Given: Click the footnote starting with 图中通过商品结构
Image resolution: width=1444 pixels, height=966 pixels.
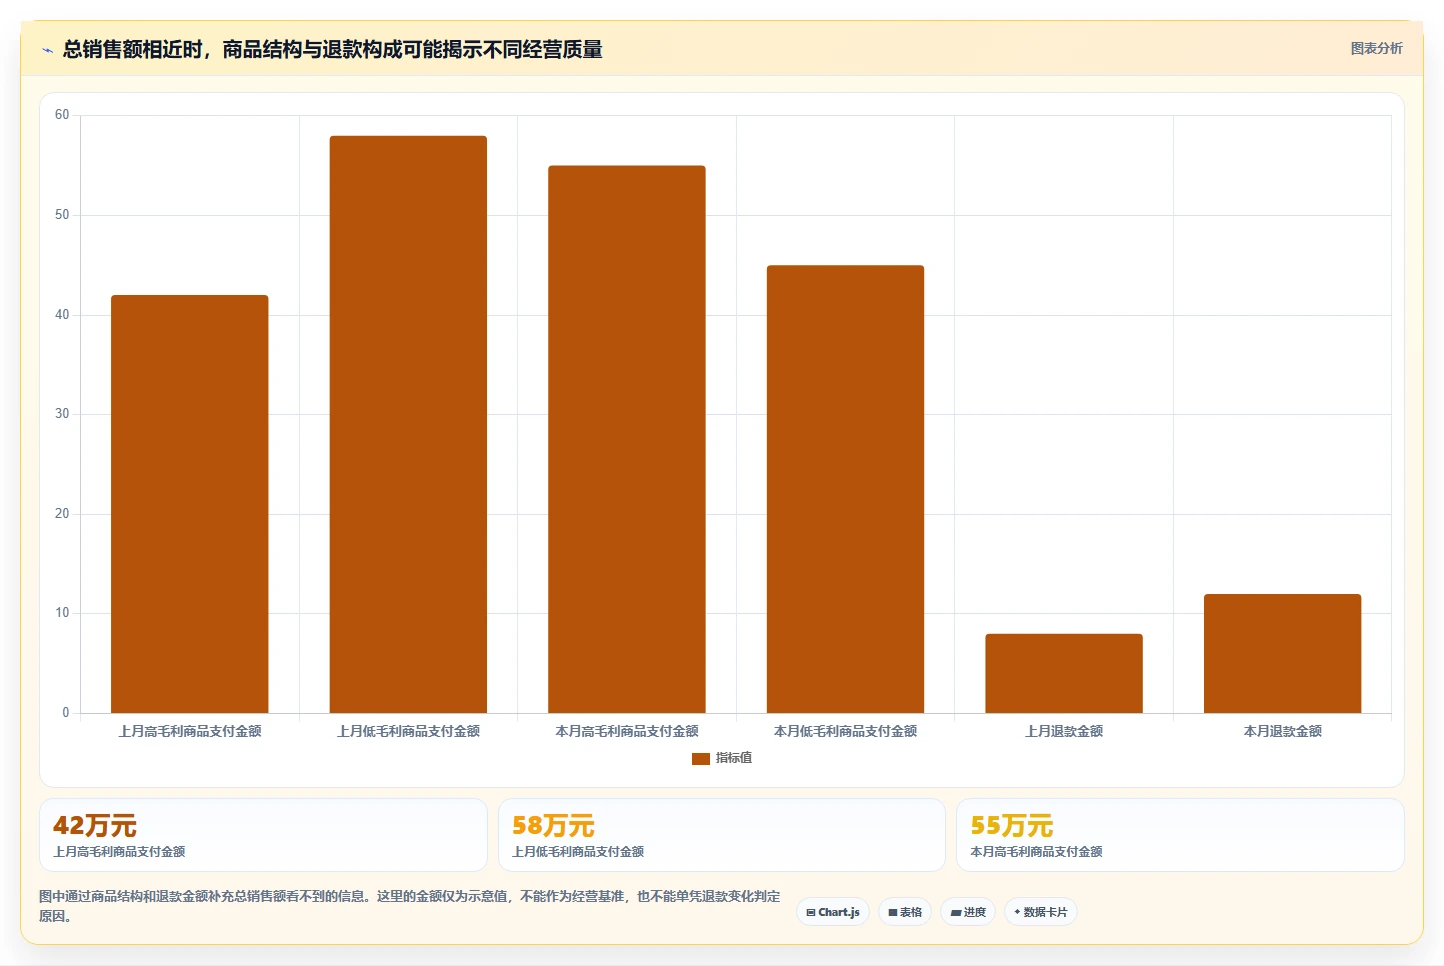Looking at the screenshot, I should point(409,906).
